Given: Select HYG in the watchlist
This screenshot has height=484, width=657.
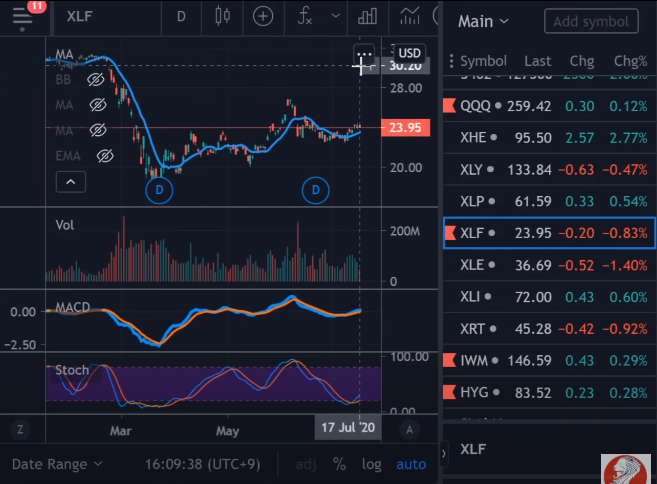Looking at the screenshot, I should tap(549, 392).
